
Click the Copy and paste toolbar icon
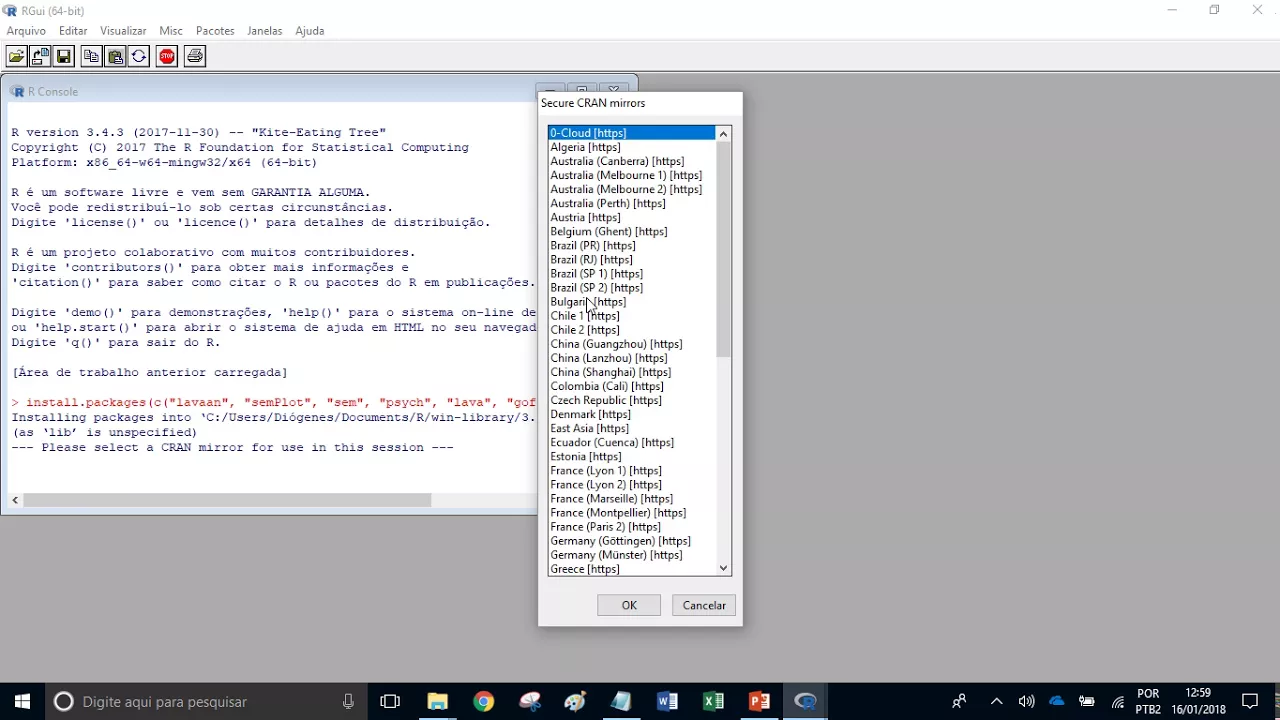coord(139,57)
